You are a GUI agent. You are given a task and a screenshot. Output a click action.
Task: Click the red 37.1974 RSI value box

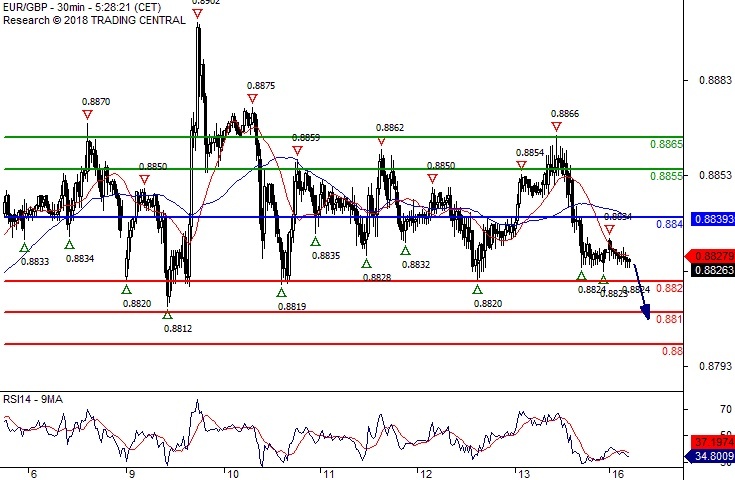pyautogui.click(x=713, y=442)
